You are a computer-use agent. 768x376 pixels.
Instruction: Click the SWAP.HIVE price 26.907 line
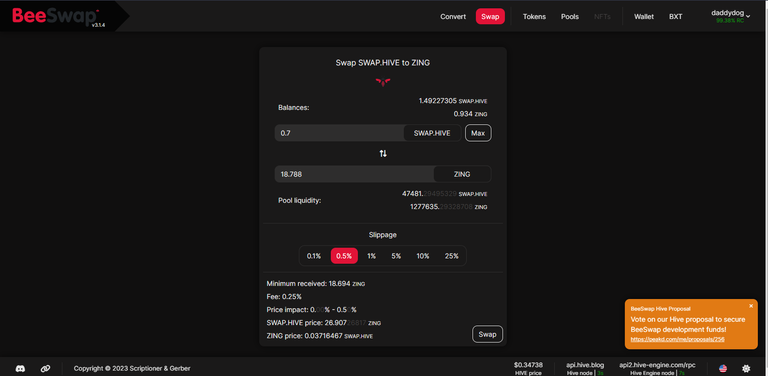pos(324,323)
